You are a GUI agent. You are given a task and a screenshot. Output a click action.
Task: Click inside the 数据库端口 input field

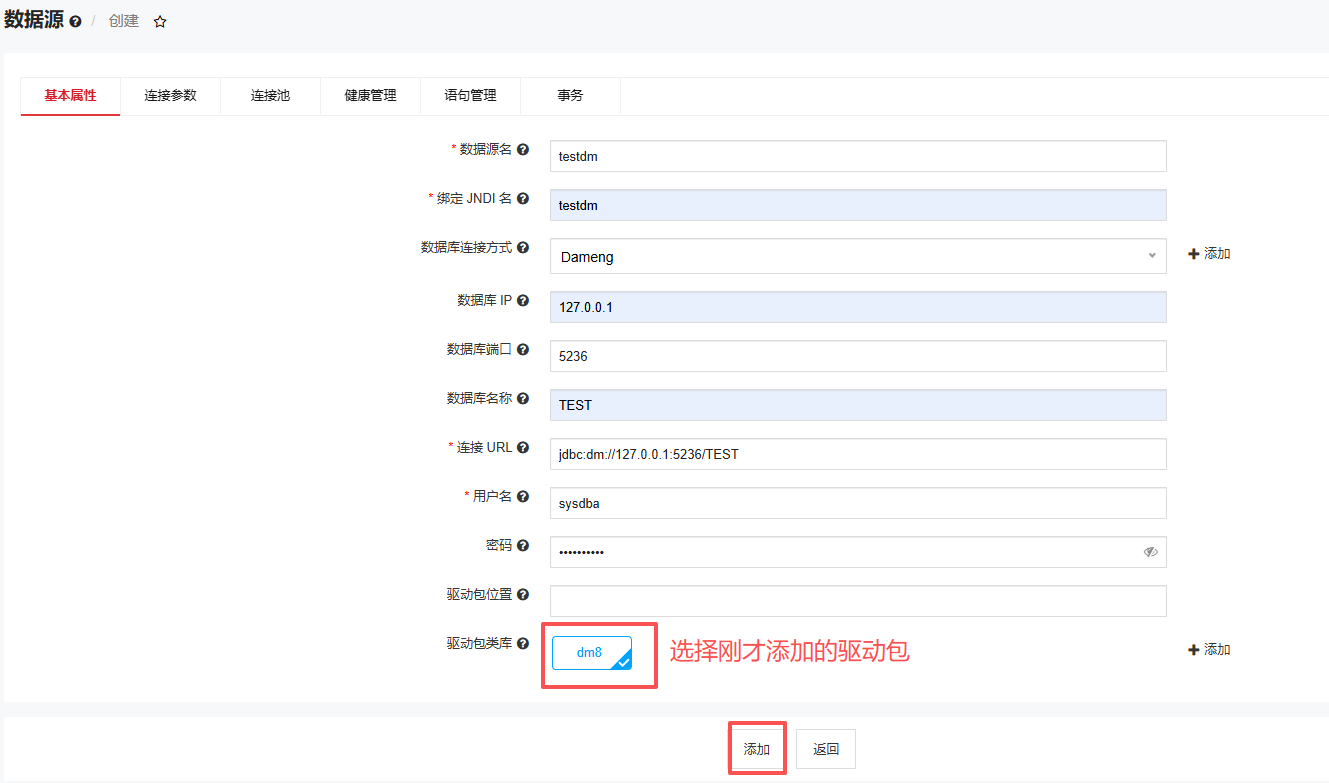(855, 355)
